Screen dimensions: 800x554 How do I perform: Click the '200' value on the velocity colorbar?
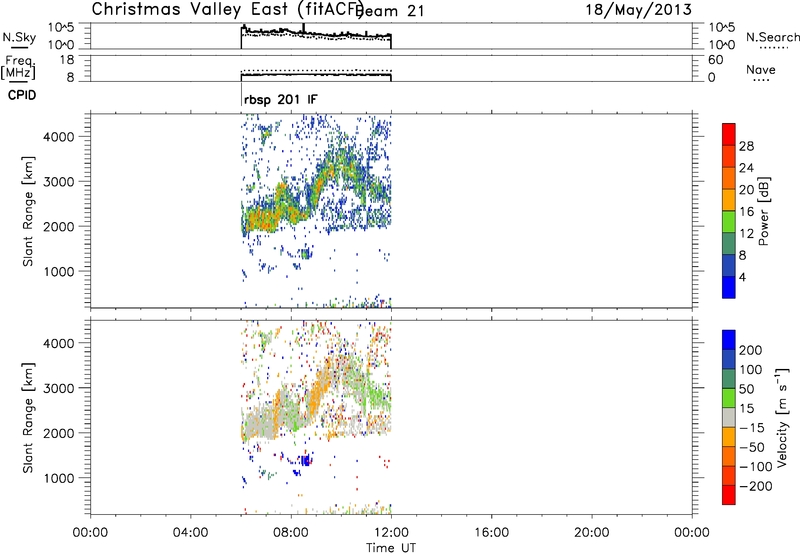(751, 350)
